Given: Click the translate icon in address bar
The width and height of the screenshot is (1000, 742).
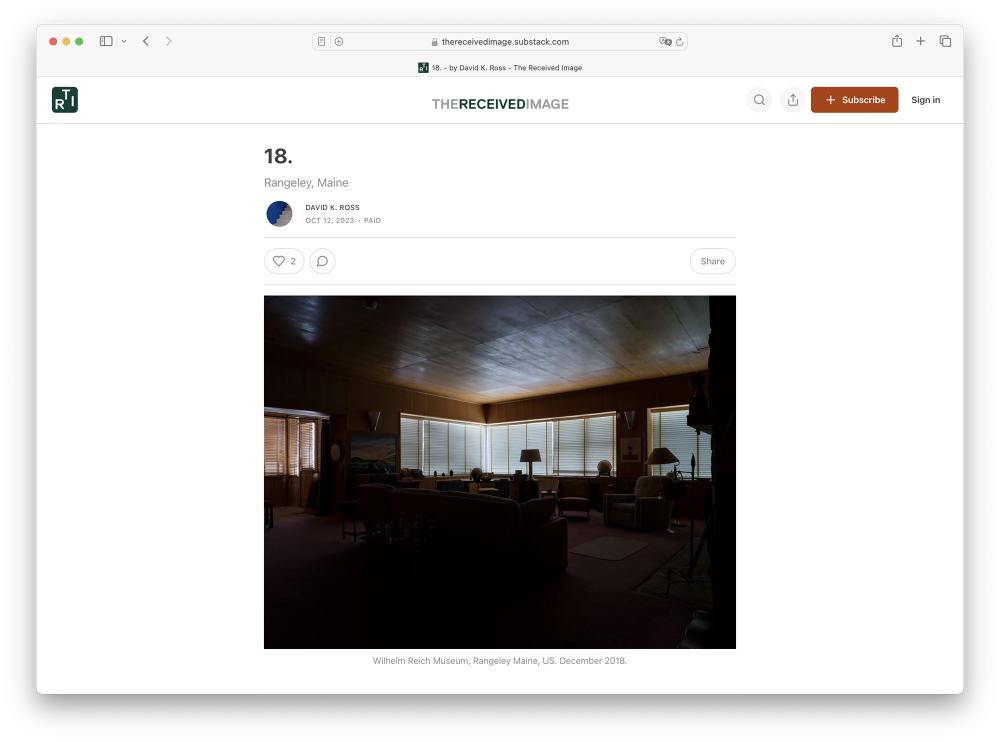Looking at the screenshot, I should tap(665, 42).
